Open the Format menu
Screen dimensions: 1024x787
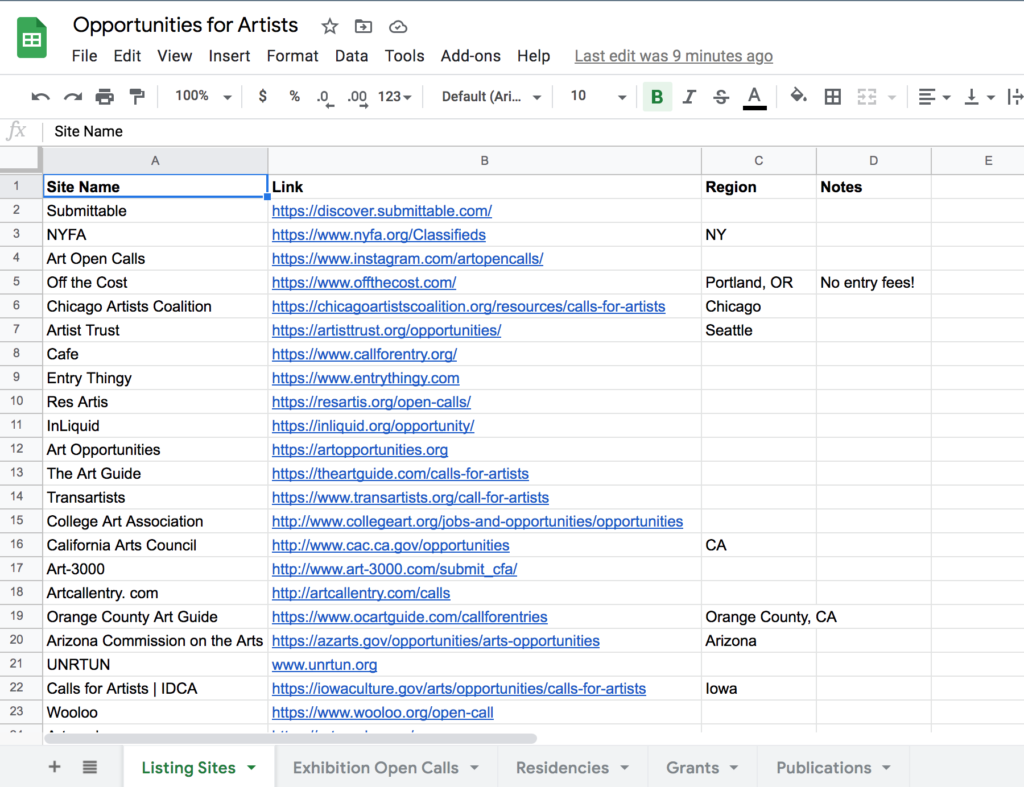[x=292, y=56]
